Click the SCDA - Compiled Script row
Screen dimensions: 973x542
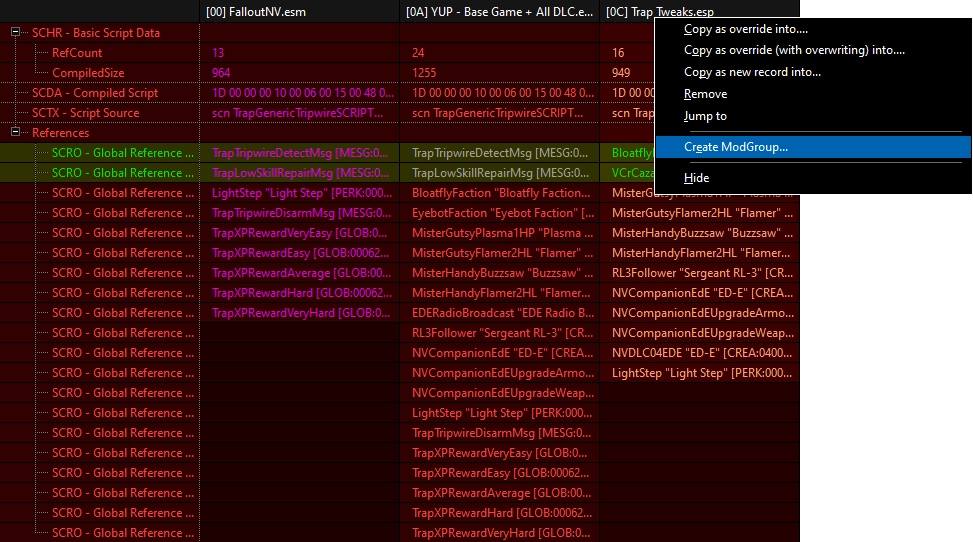pyautogui.click(x=95, y=93)
